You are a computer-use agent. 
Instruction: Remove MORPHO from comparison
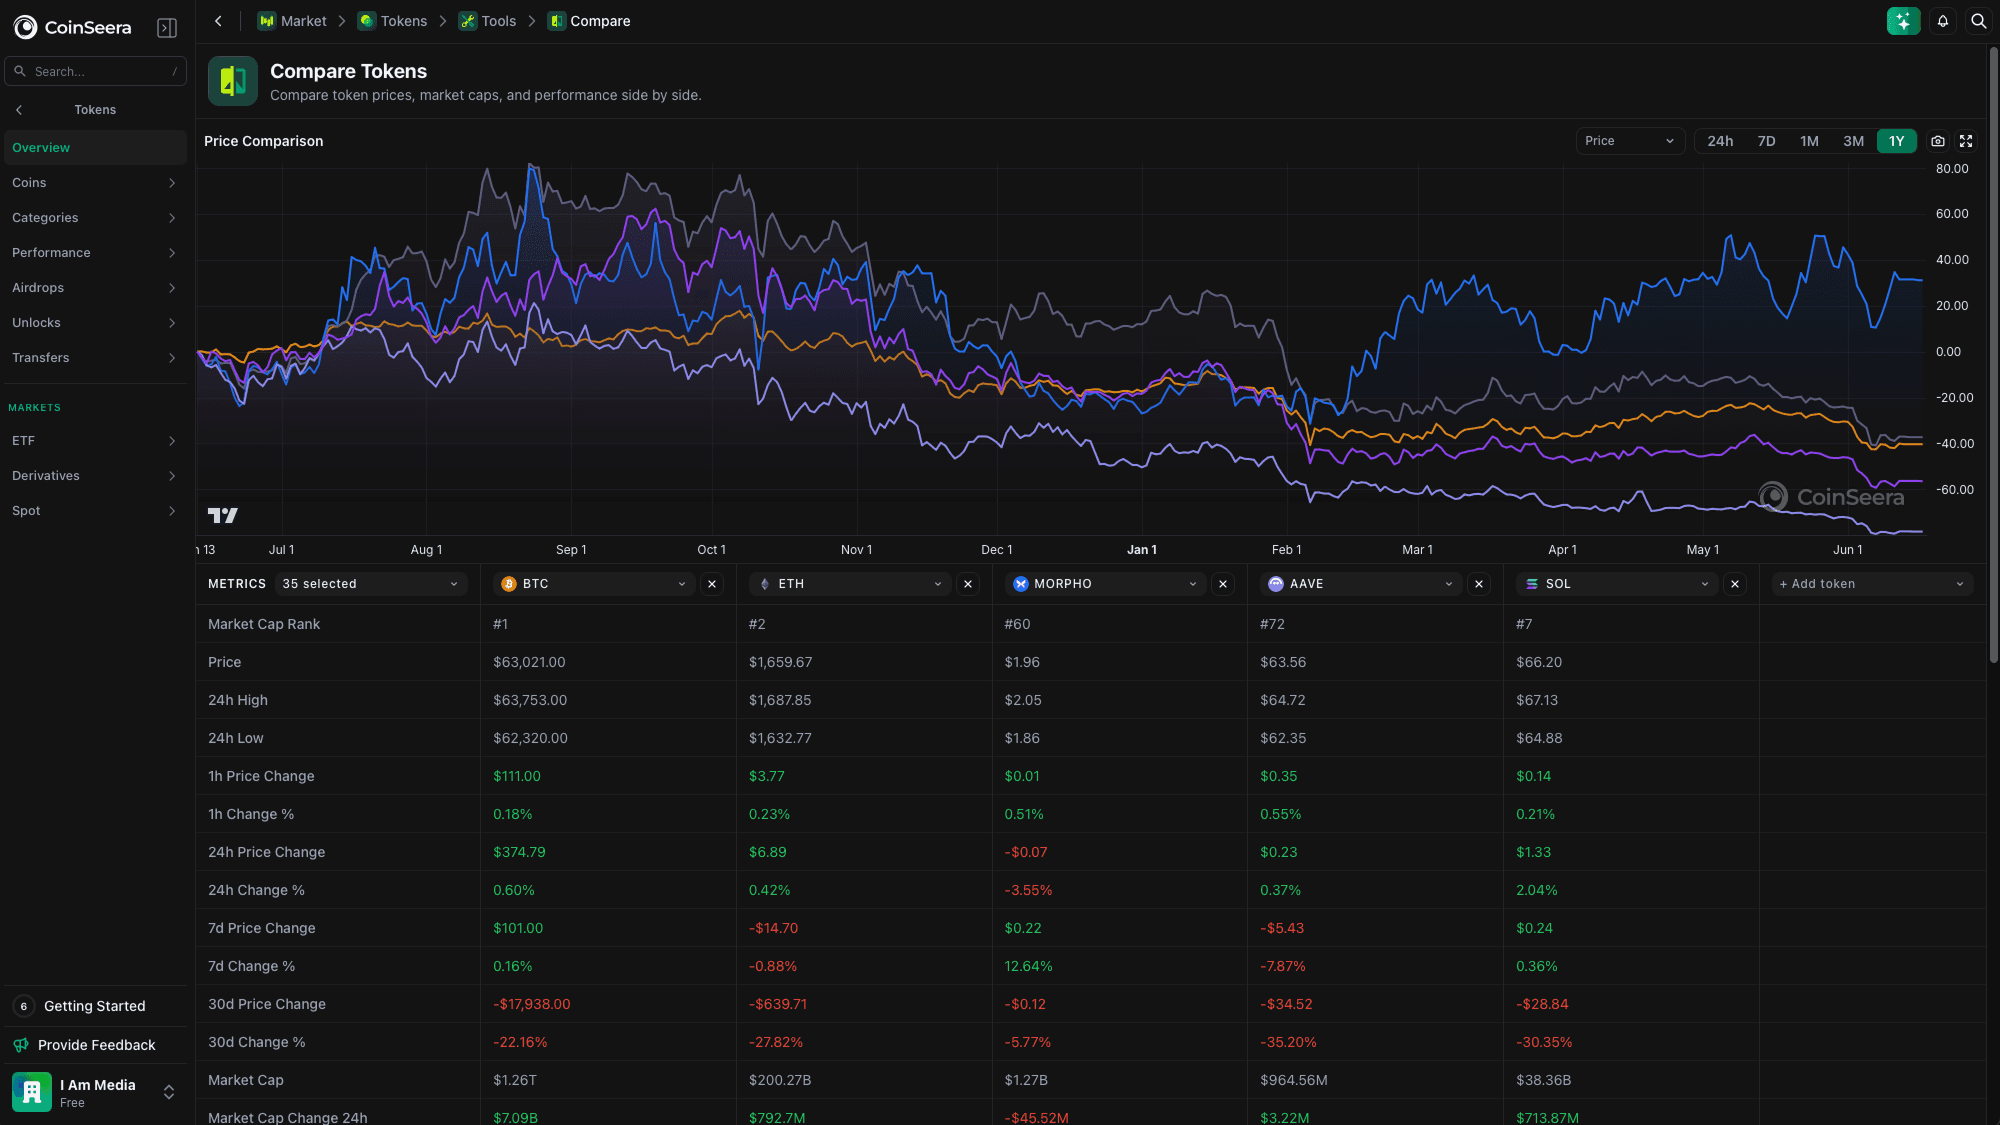(x=1223, y=584)
